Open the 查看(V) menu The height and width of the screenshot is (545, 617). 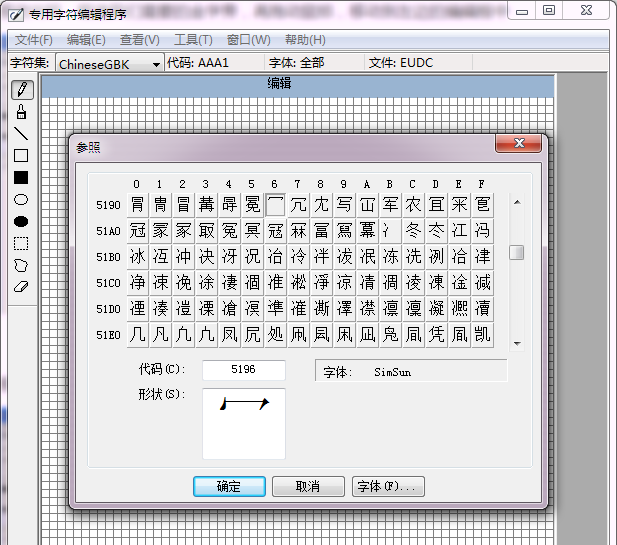click(139, 40)
